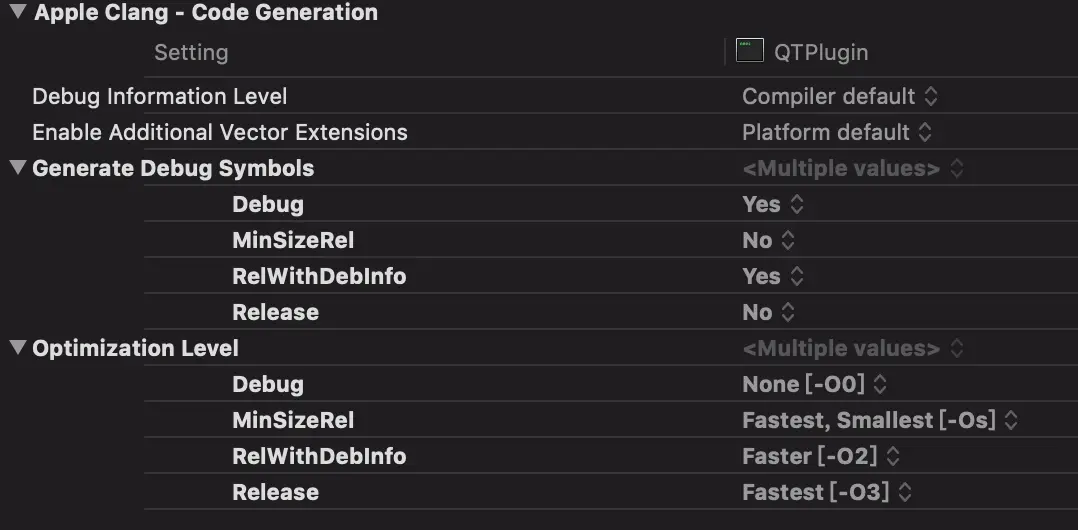
Task: Open the Debug Information Level popup
Action: click(839, 96)
